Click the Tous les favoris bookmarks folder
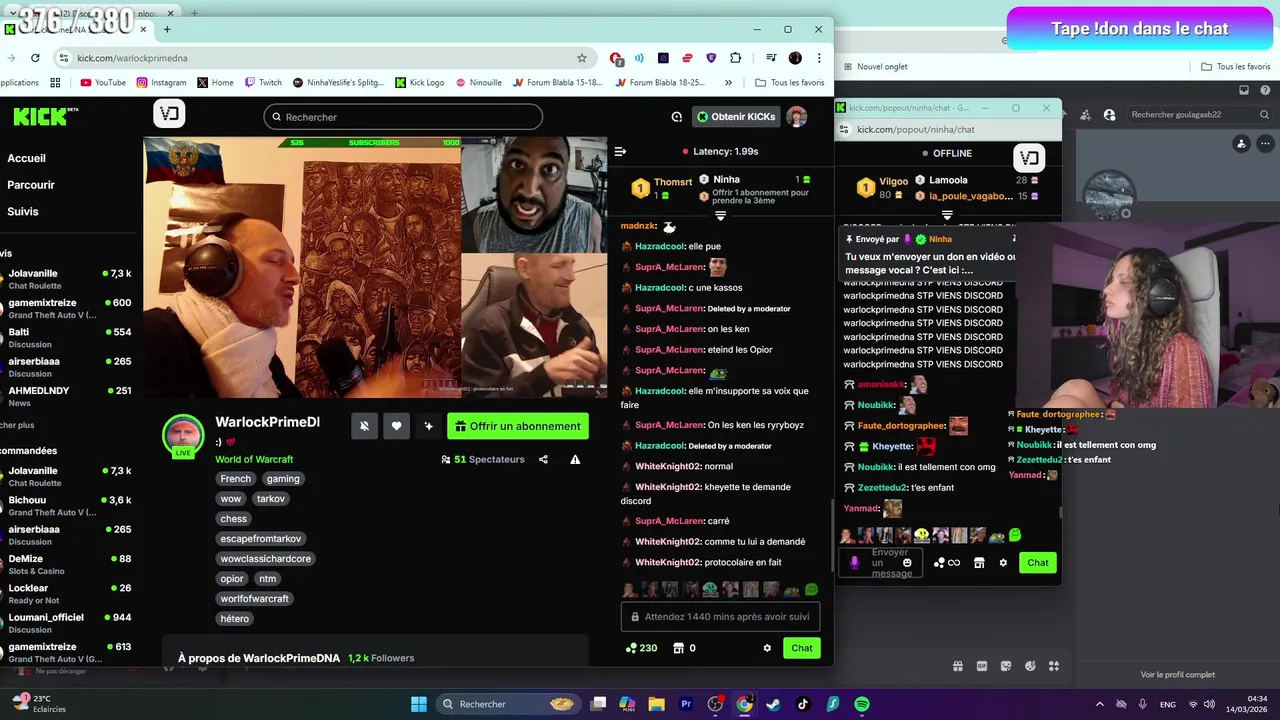 [x=790, y=83]
